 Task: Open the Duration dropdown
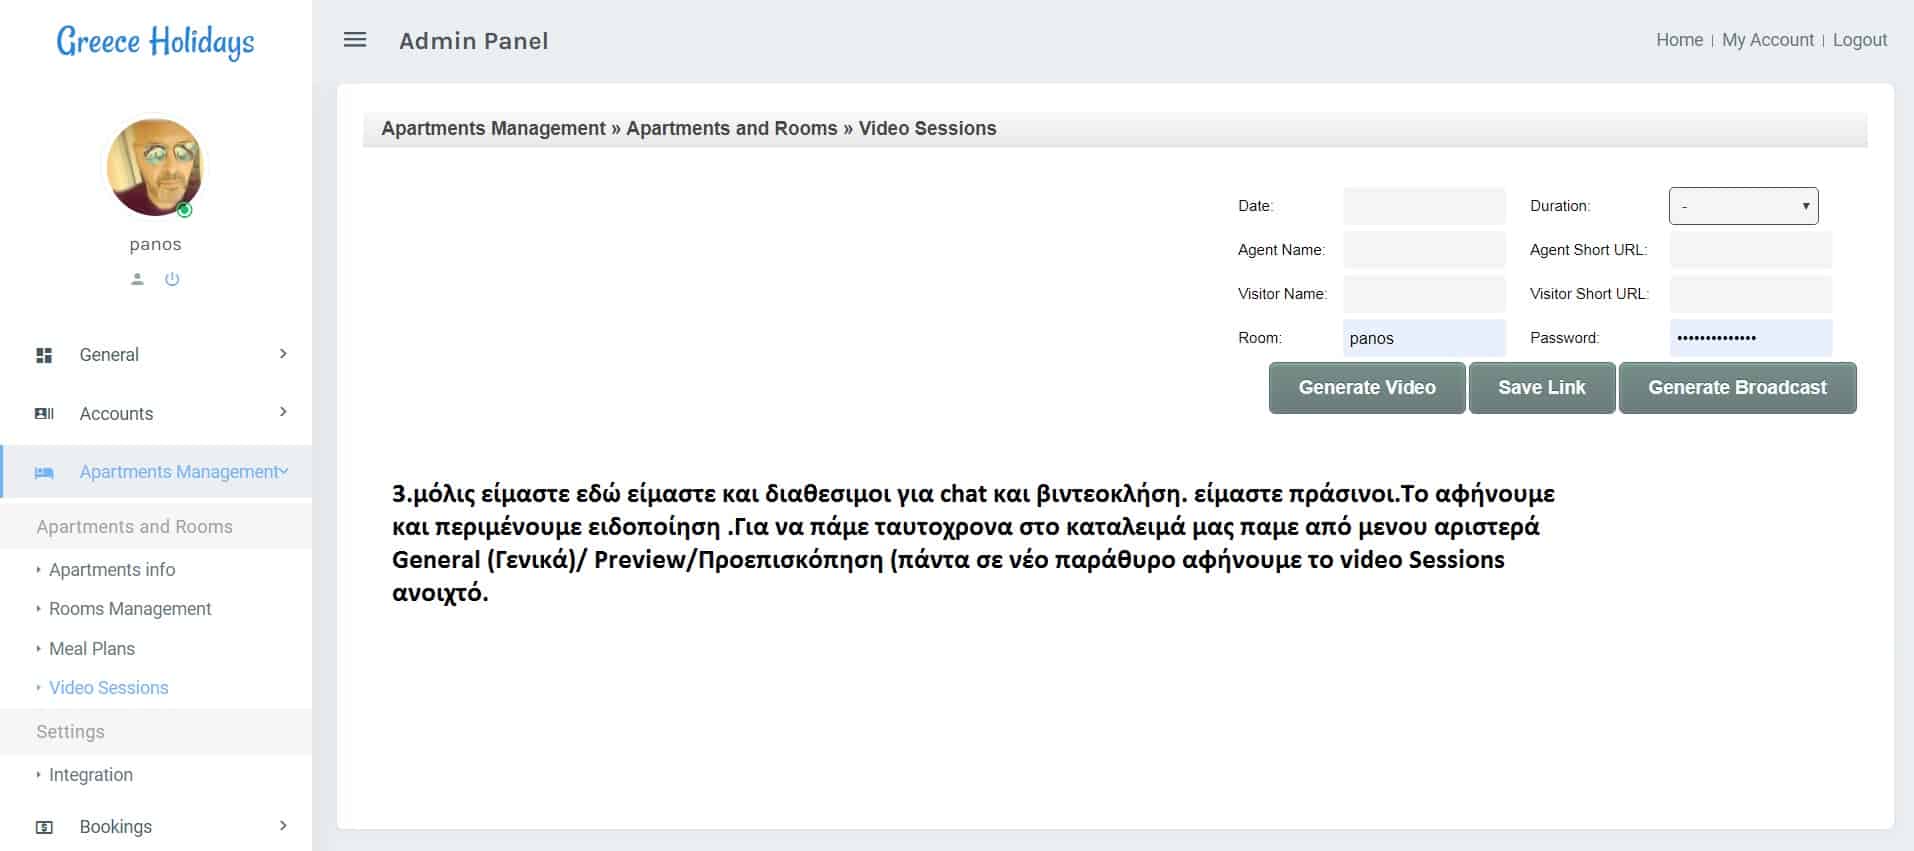(x=1743, y=206)
